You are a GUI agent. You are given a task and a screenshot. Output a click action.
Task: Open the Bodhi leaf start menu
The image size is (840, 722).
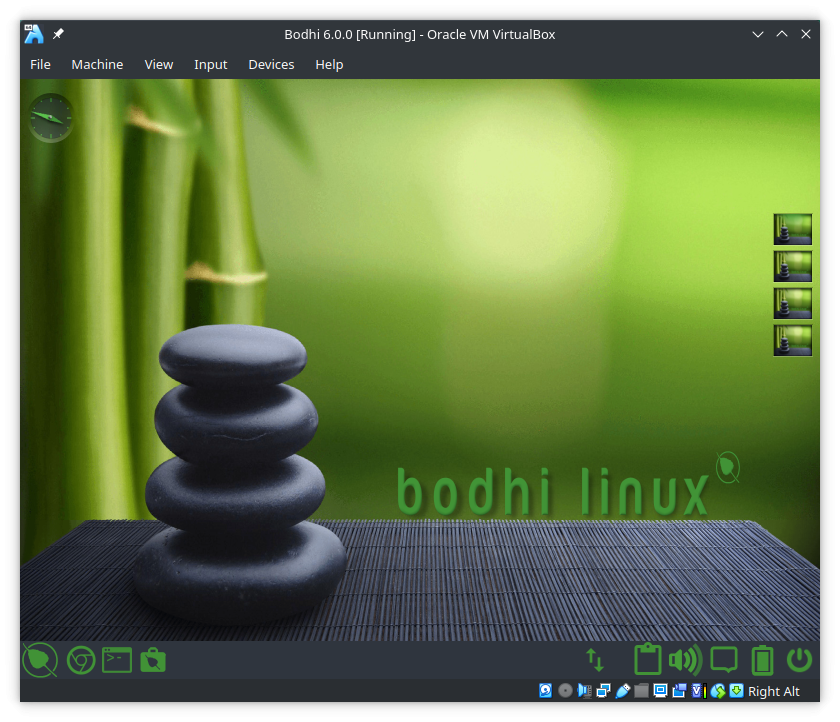pos(39,660)
